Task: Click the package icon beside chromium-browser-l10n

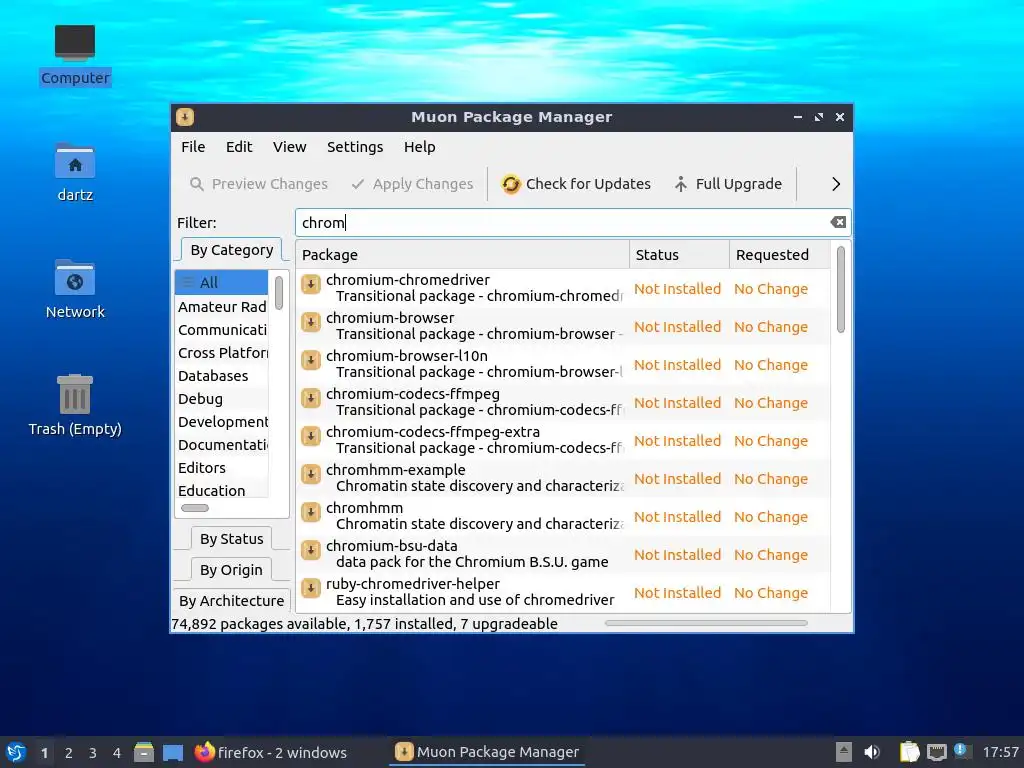Action: tap(311, 360)
